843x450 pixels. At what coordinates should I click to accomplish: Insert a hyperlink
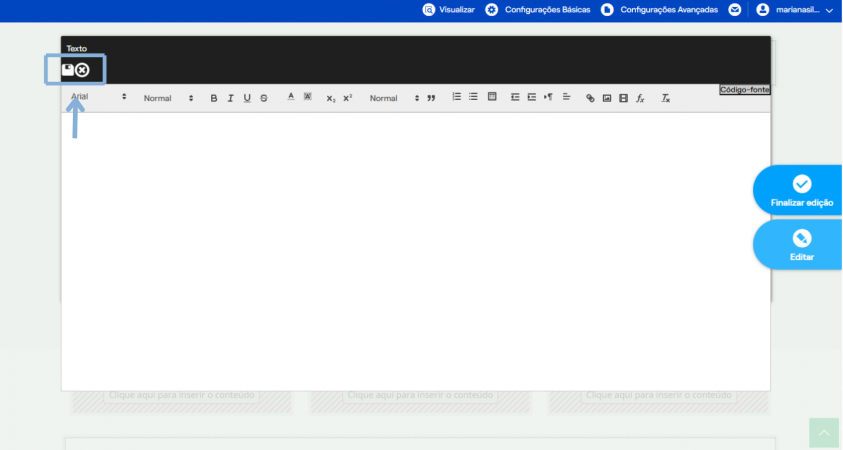590,98
